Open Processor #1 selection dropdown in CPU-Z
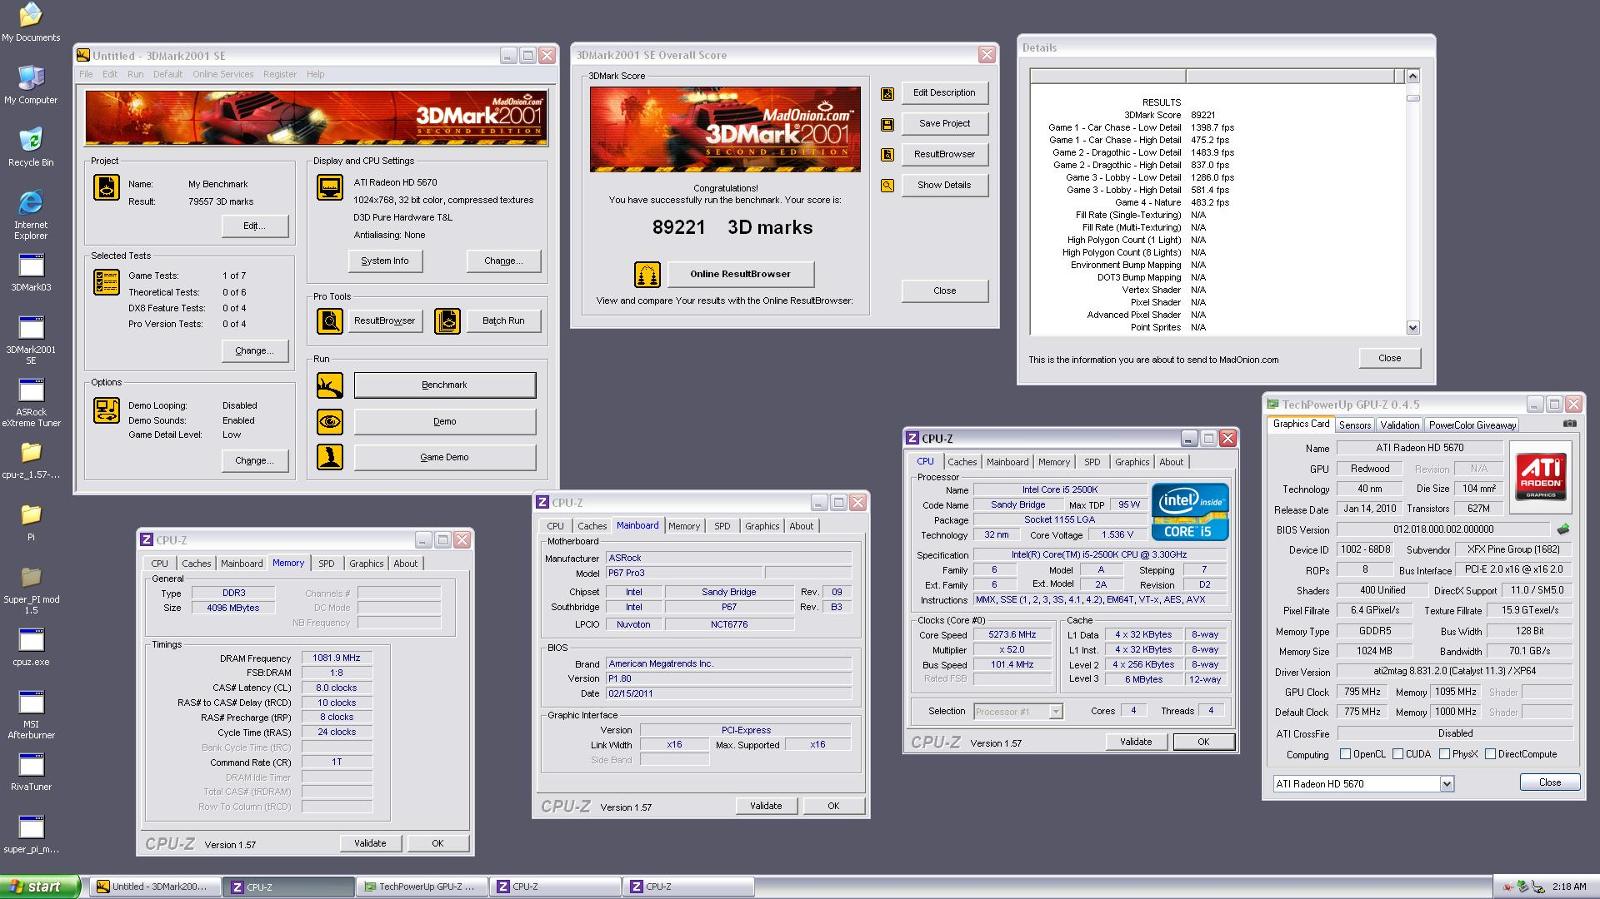 click(x=1055, y=711)
